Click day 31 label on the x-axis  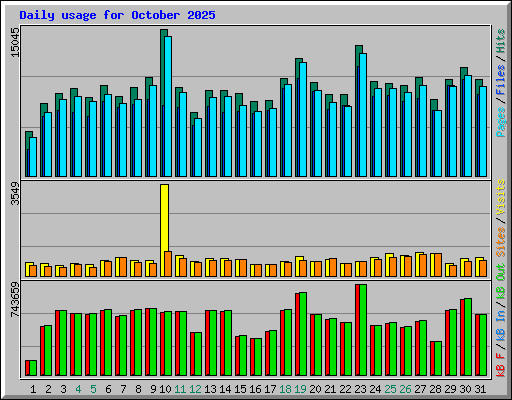pyautogui.click(x=480, y=389)
